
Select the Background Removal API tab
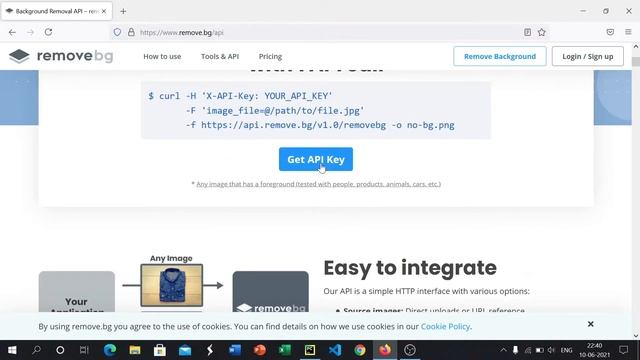[x=56, y=11]
